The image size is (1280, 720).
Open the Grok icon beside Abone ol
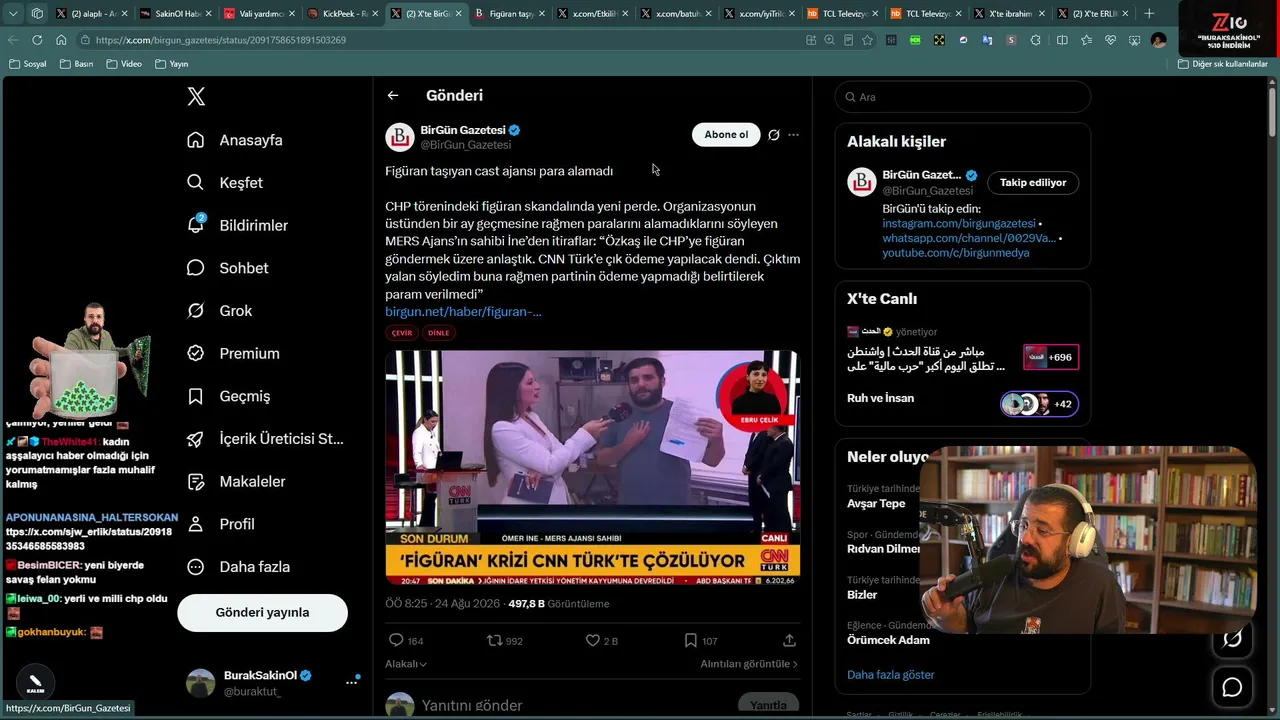click(x=773, y=135)
